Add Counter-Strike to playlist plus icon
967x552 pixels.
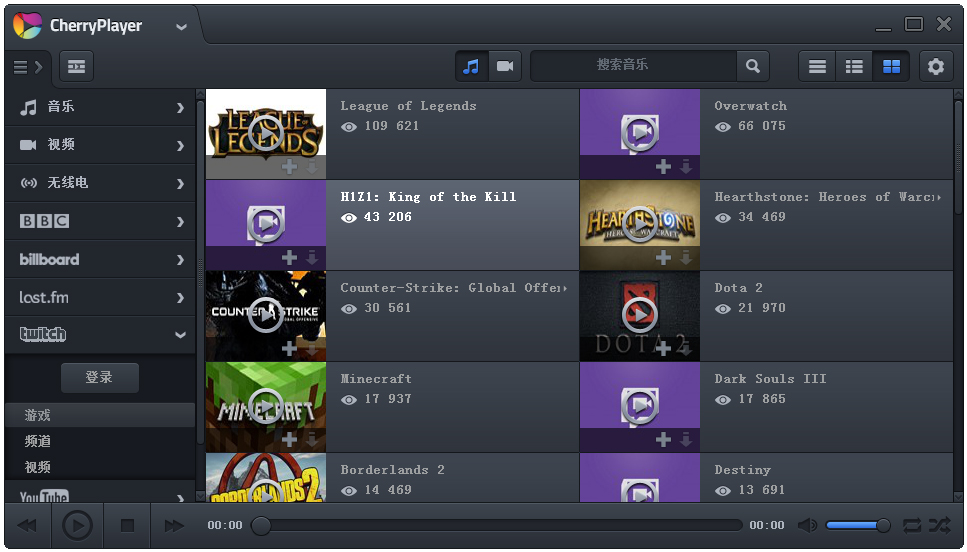(289, 348)
